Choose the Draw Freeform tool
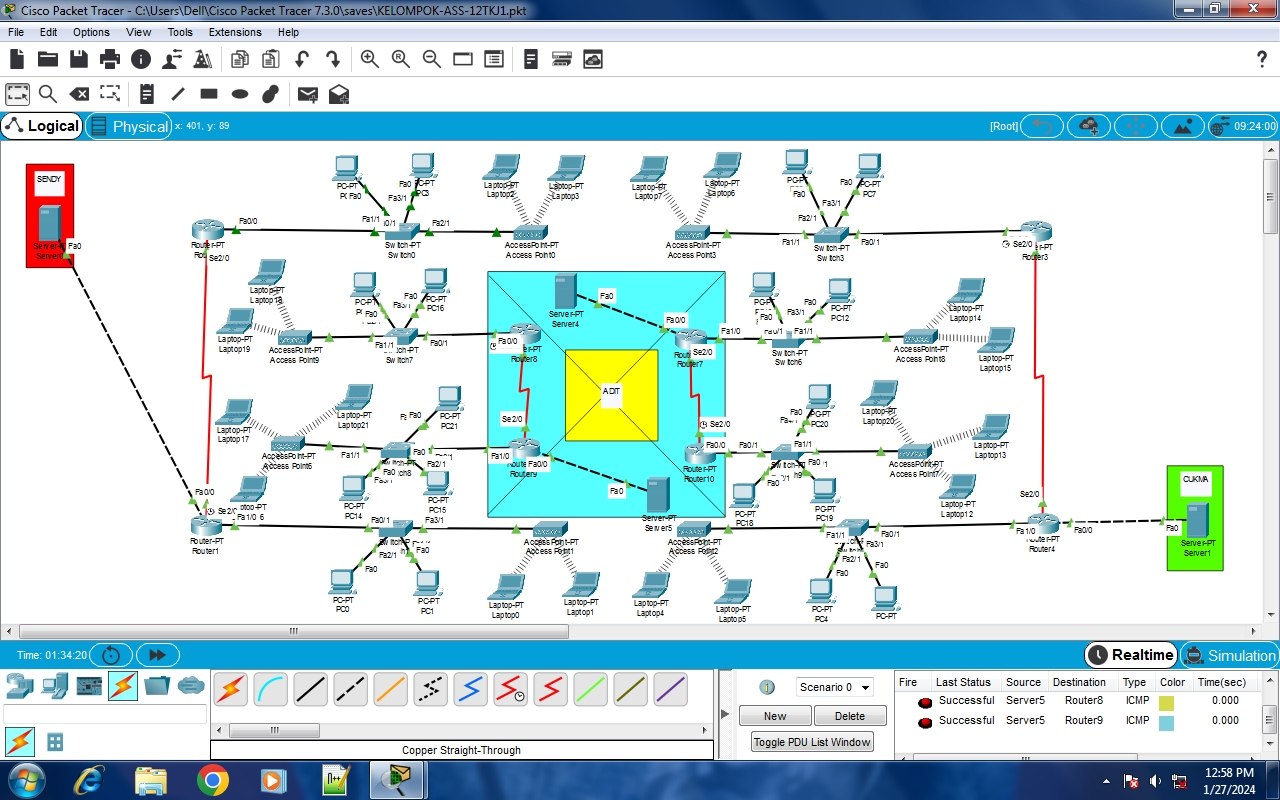Image resolution: width=1280 pixels, height=800 pixels. 270,94
